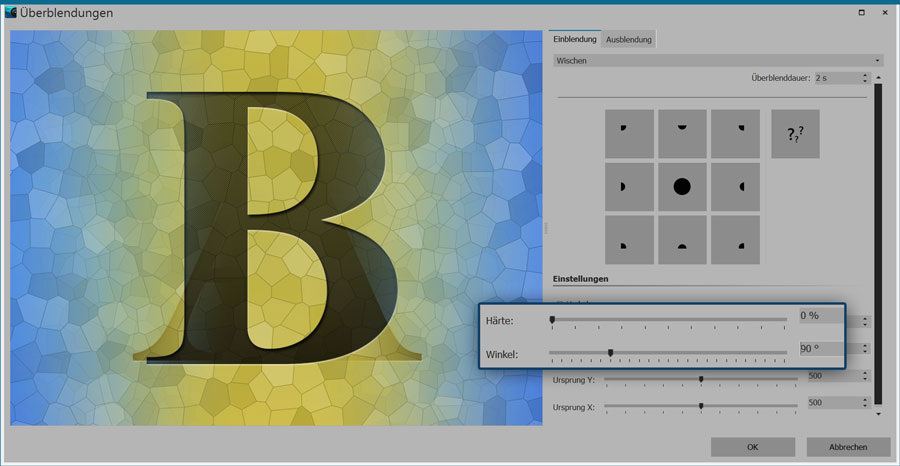Pick the bottom-left corner wipe origin
Viewport: 900px width, 466px height.
(629, 240)
